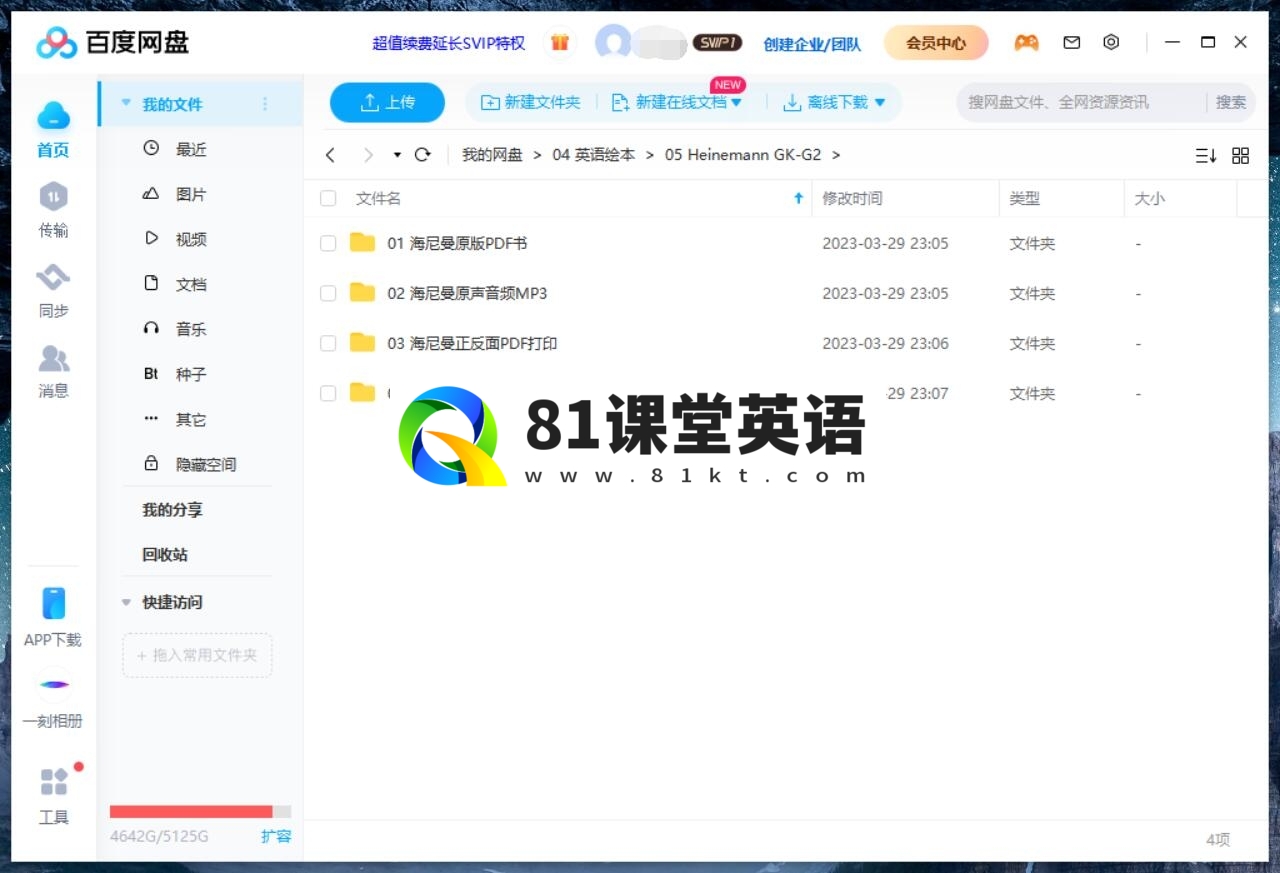Switch to grid view icon
This screenshot has width=1280, height=873.
(1241, 156)
